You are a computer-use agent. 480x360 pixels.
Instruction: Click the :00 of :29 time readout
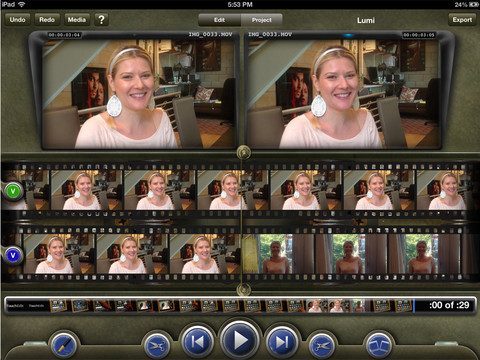tap(449, 305)
